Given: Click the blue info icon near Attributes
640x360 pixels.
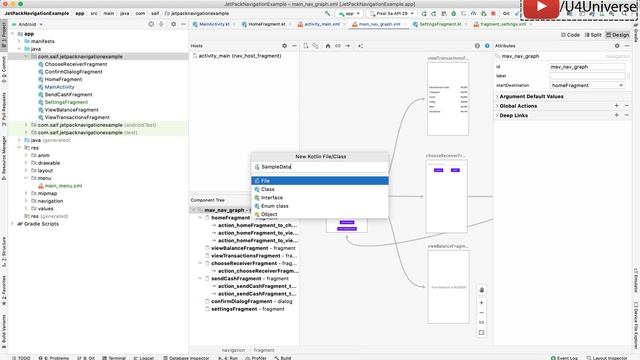Looking at the screenshot, I should point(487,46).
